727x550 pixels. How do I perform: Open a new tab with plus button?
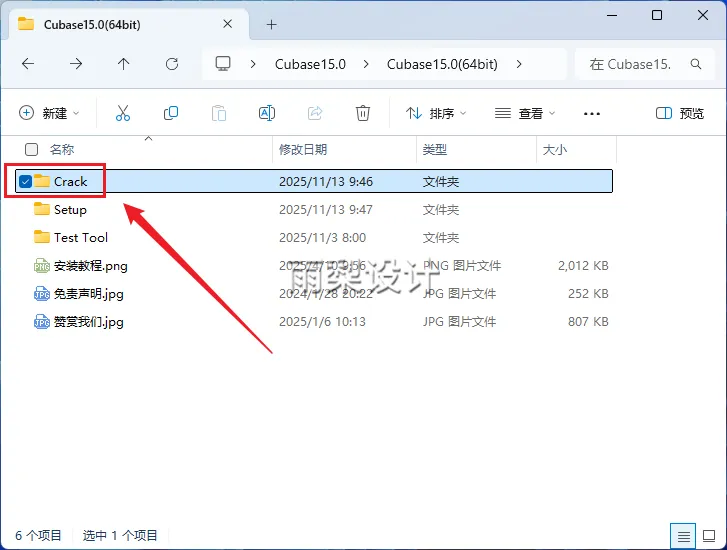(x=272, y=25)
